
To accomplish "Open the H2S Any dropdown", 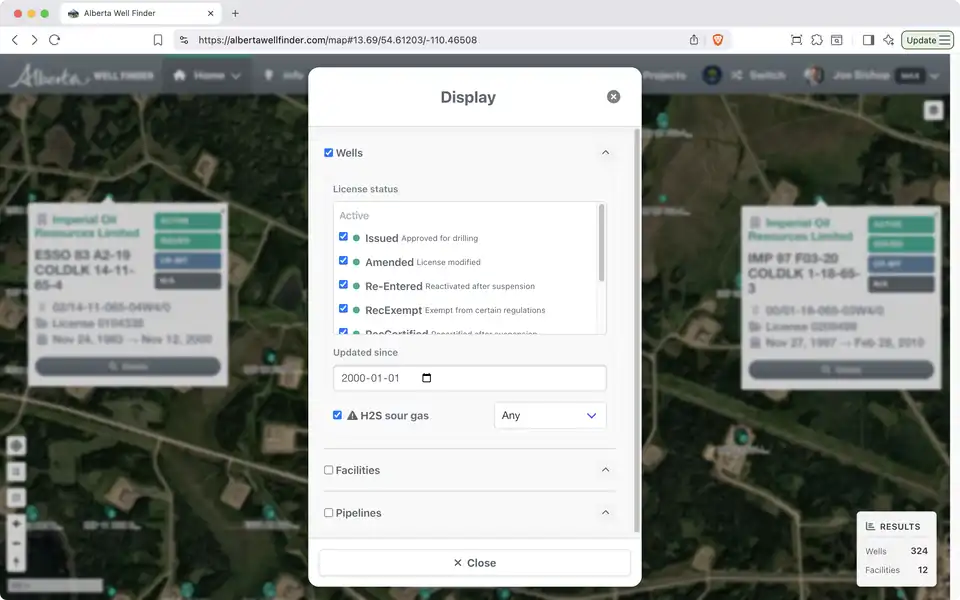I will (x=550, y=415).
